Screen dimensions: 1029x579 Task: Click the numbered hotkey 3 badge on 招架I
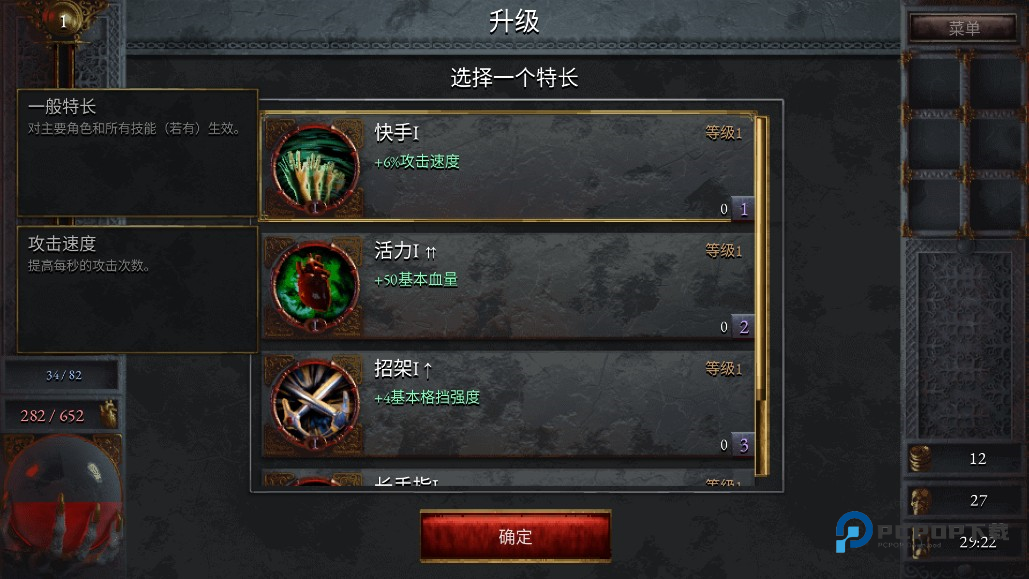743,445
